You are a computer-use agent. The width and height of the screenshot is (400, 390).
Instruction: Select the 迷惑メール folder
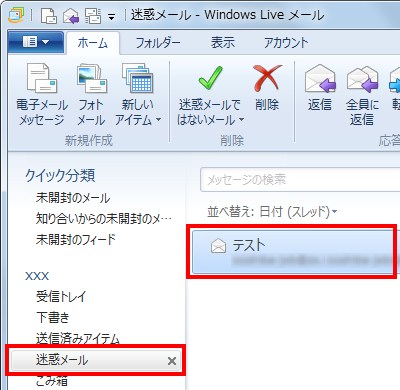tap(96, 360)
